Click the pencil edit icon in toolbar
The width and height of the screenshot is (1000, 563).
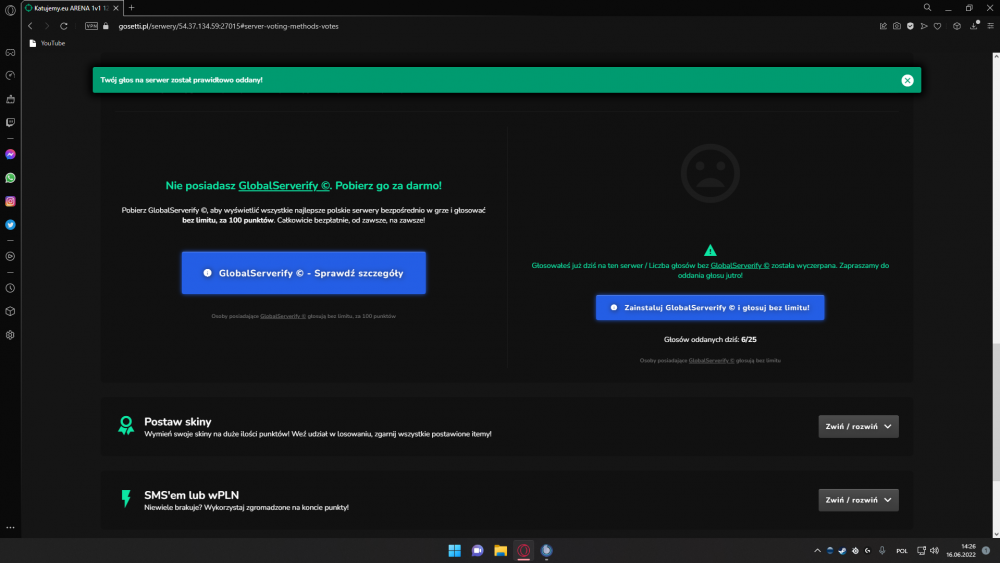[x=883, y=26]
